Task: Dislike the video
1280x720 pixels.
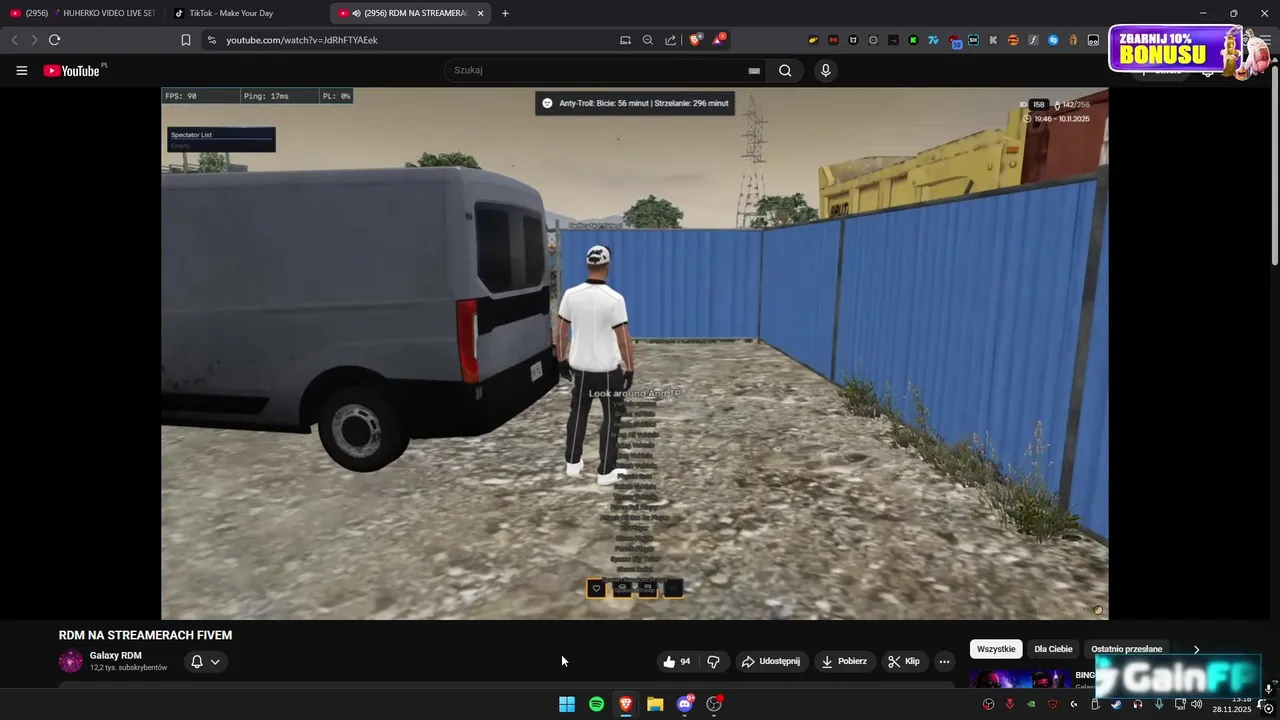Action: (x=713, y=661)
